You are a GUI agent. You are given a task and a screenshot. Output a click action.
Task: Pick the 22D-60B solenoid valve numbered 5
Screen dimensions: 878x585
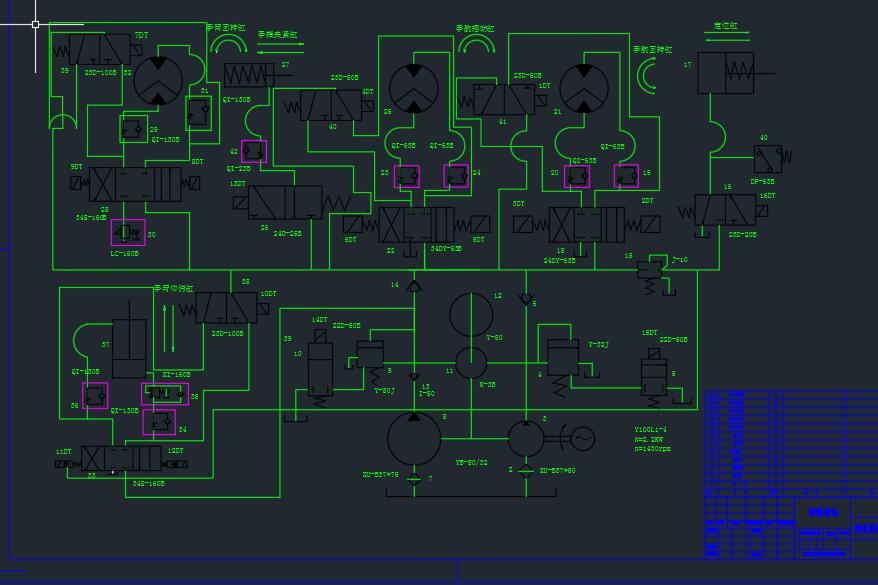654,378
